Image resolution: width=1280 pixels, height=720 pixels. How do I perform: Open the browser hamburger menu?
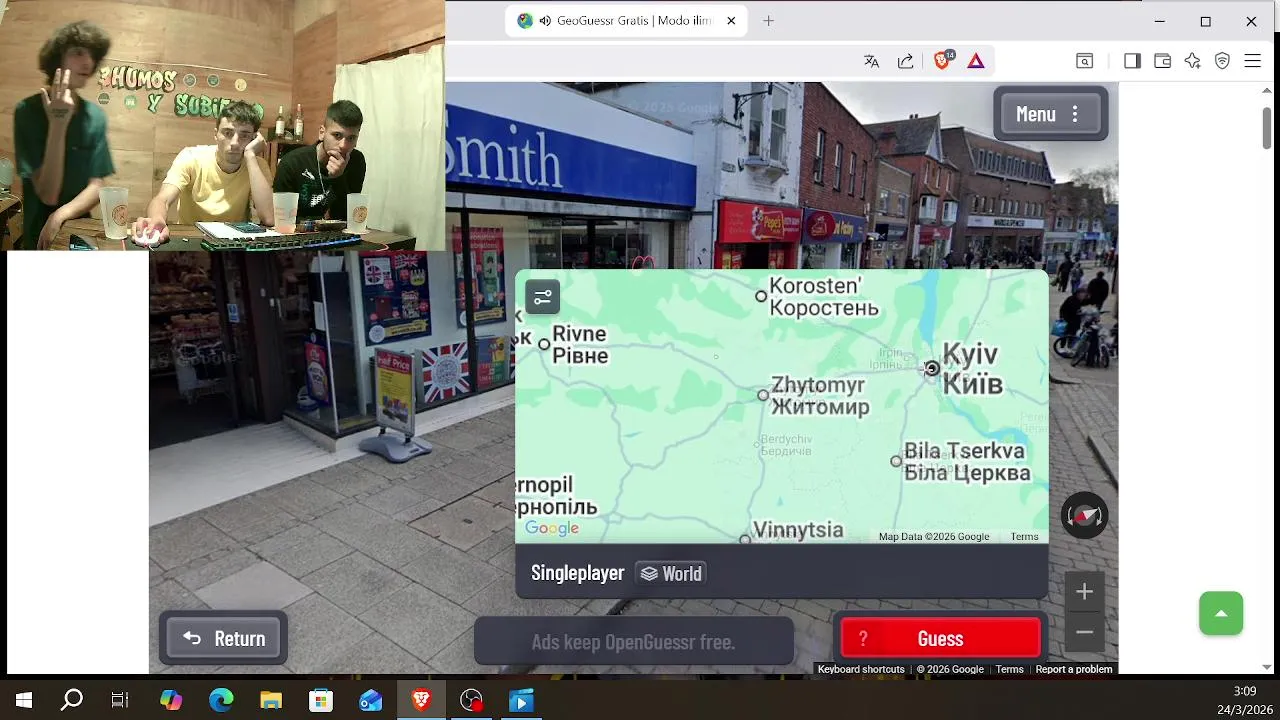point(1252,61)
